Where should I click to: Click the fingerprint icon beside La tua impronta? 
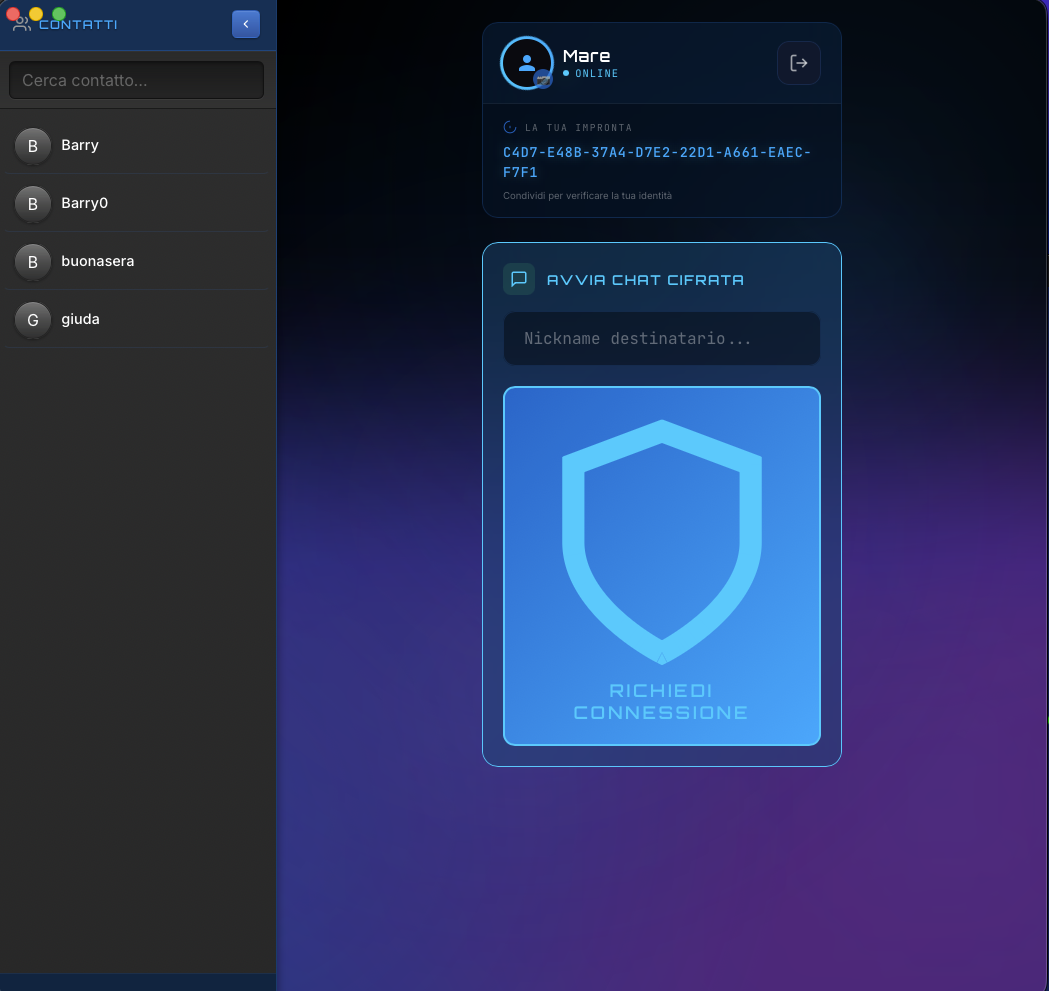pyautogui.click(x=510, y=128)
